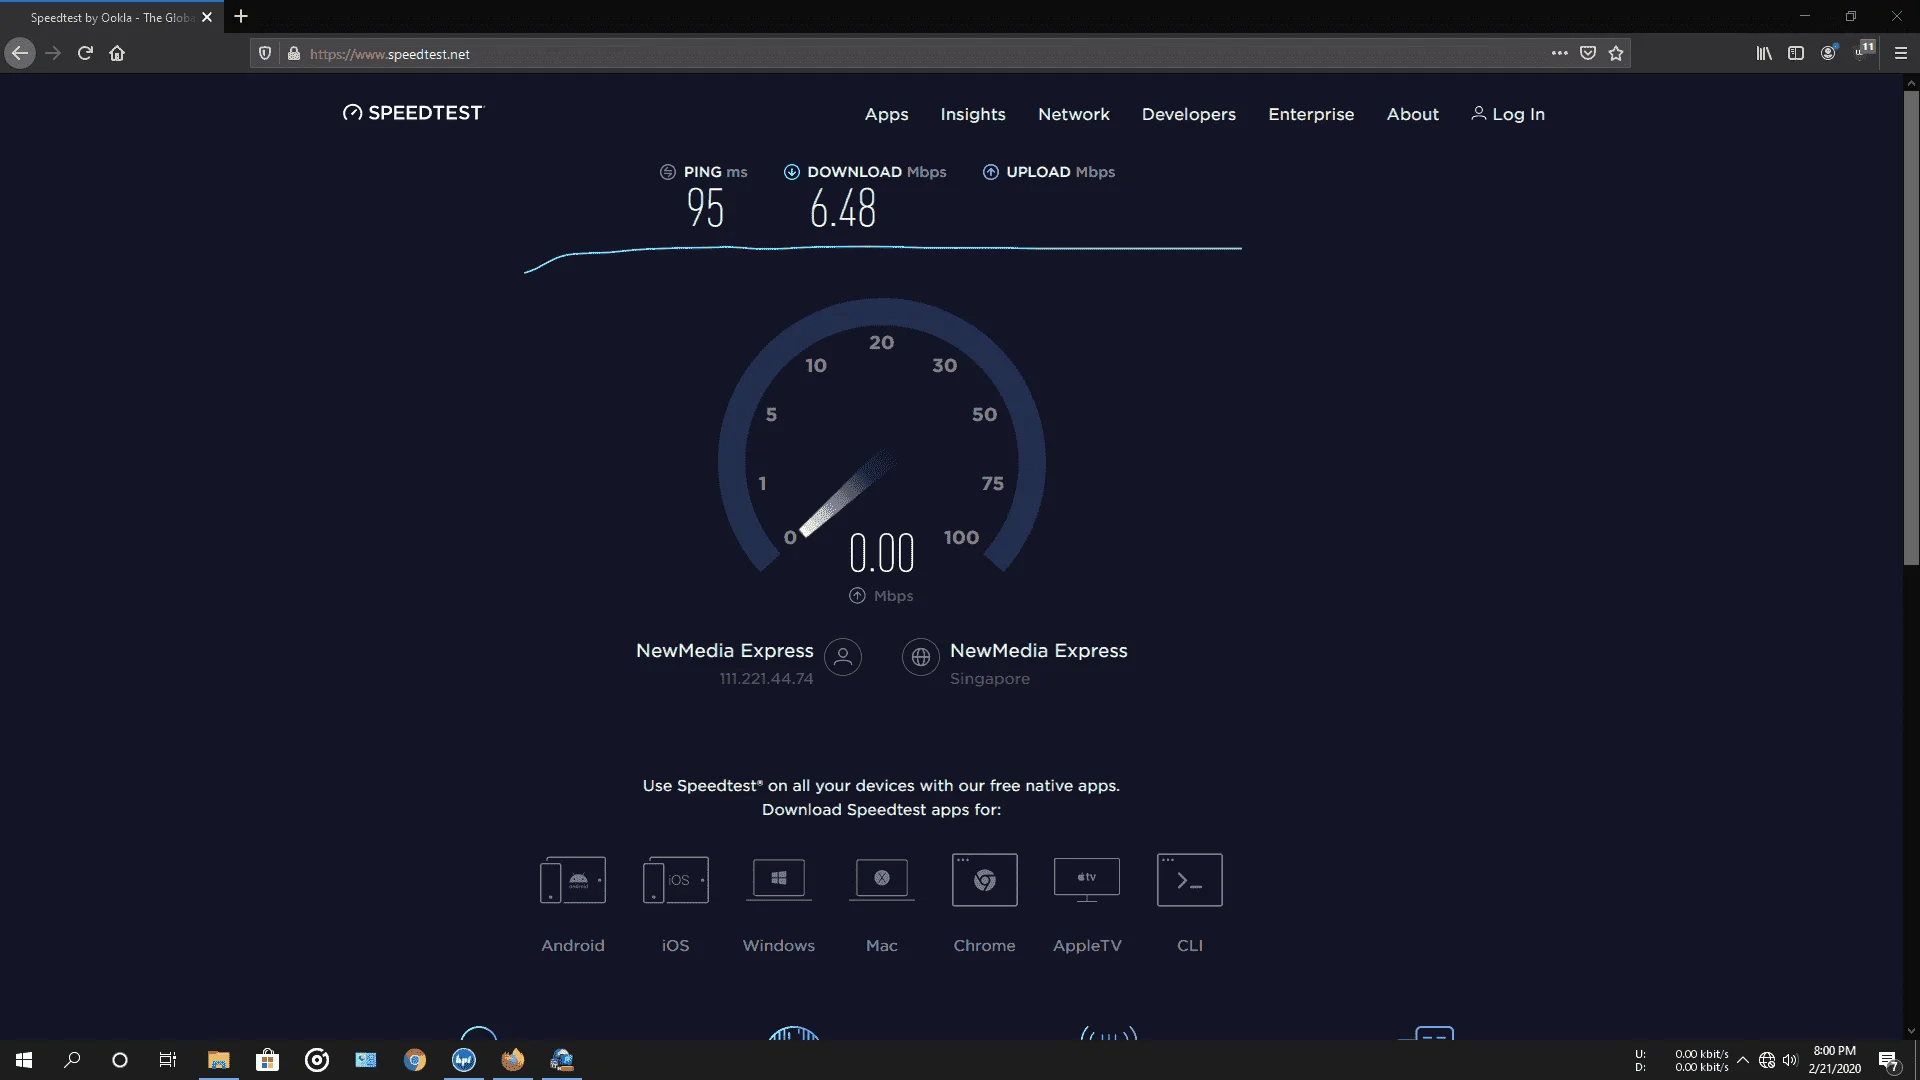Open the Enterprise menu item
1920x1080 pixels.
pos(1310,114)
